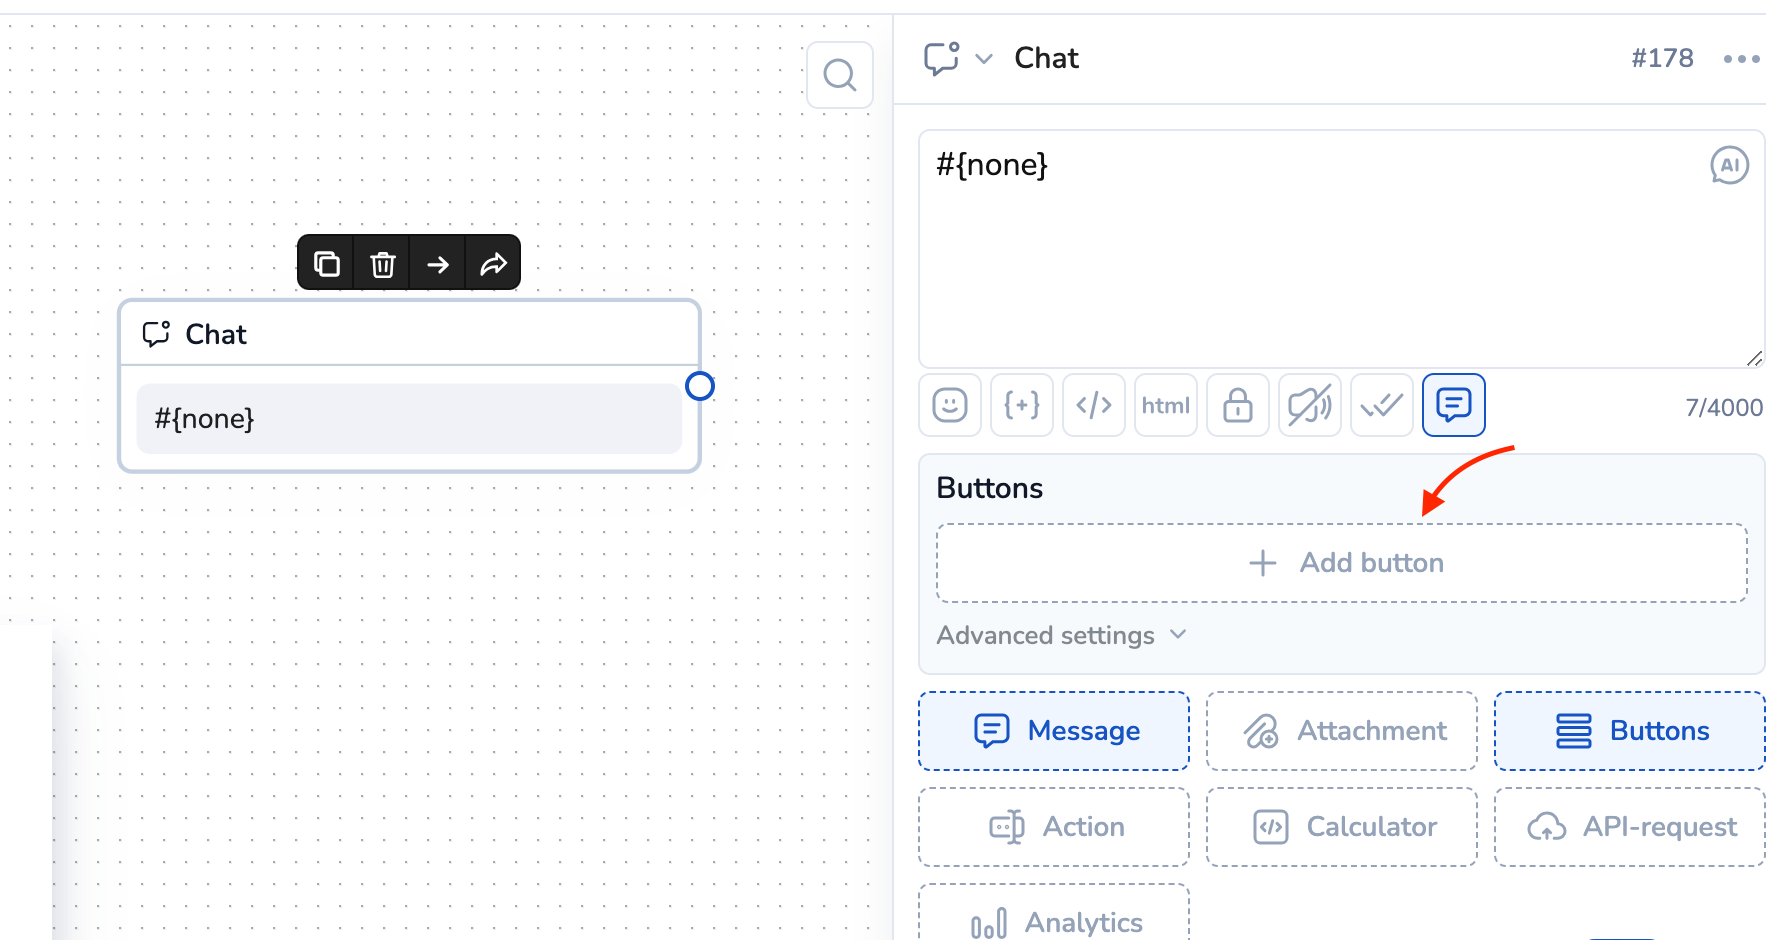Toggle the lock content protection icon
Screen dimensions: 1766x940
click(x=1238, y=405)
